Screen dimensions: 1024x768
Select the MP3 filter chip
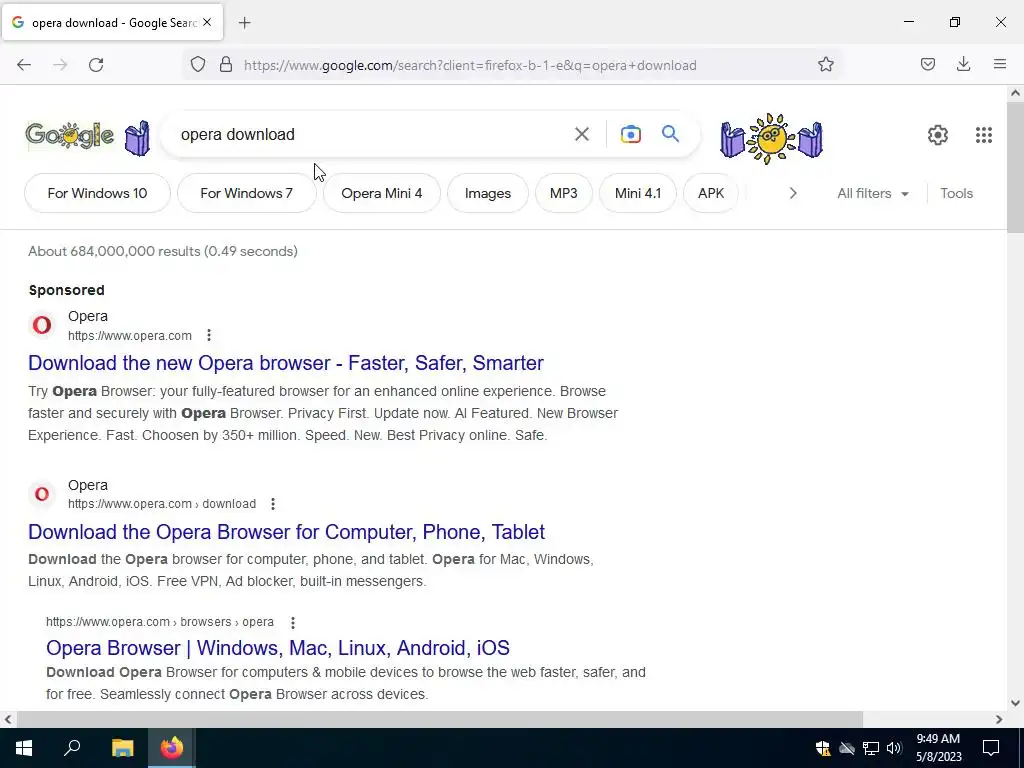click(564, 193)
